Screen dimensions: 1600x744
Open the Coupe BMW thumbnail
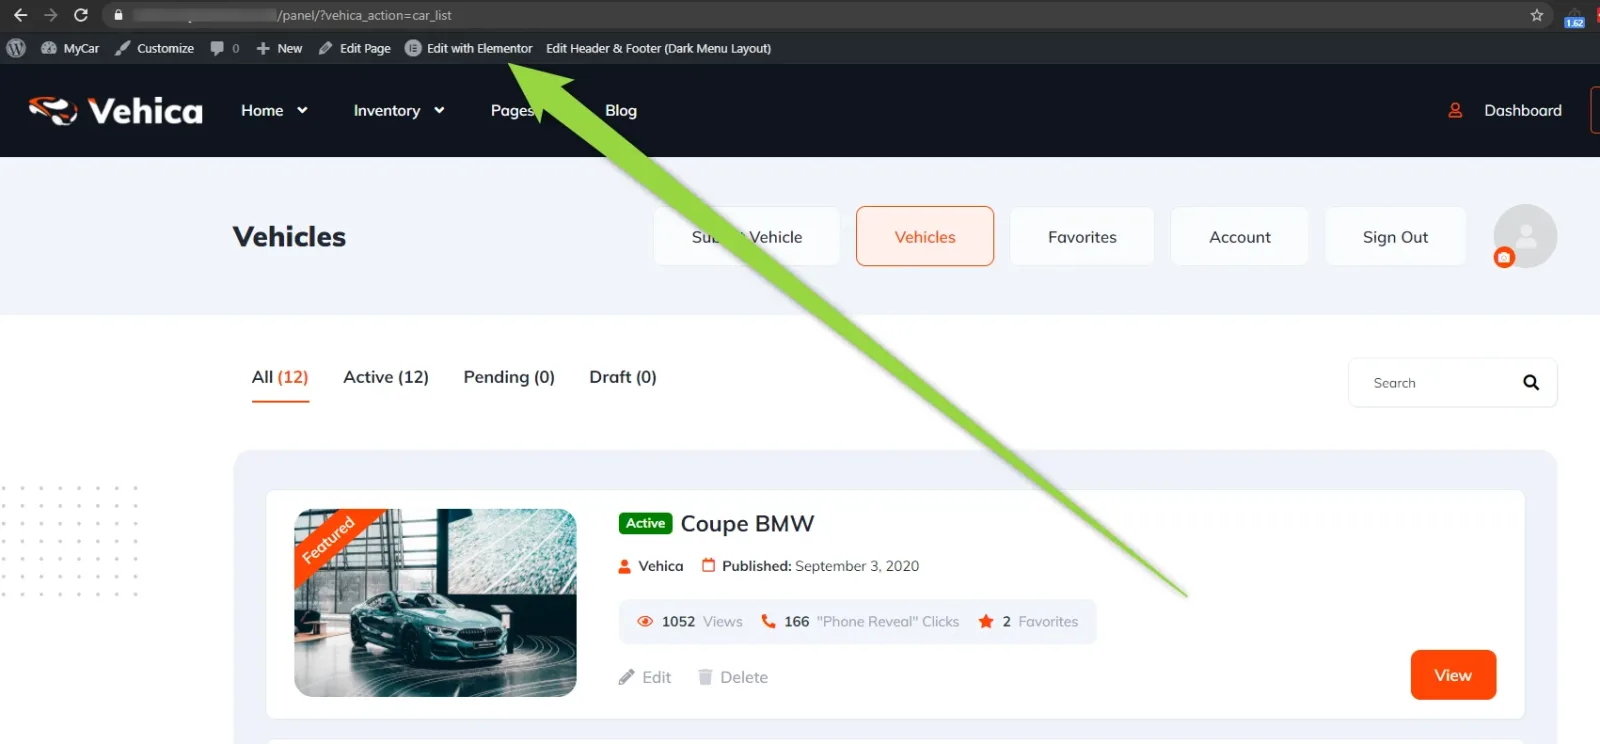click(x=435, y=602)
